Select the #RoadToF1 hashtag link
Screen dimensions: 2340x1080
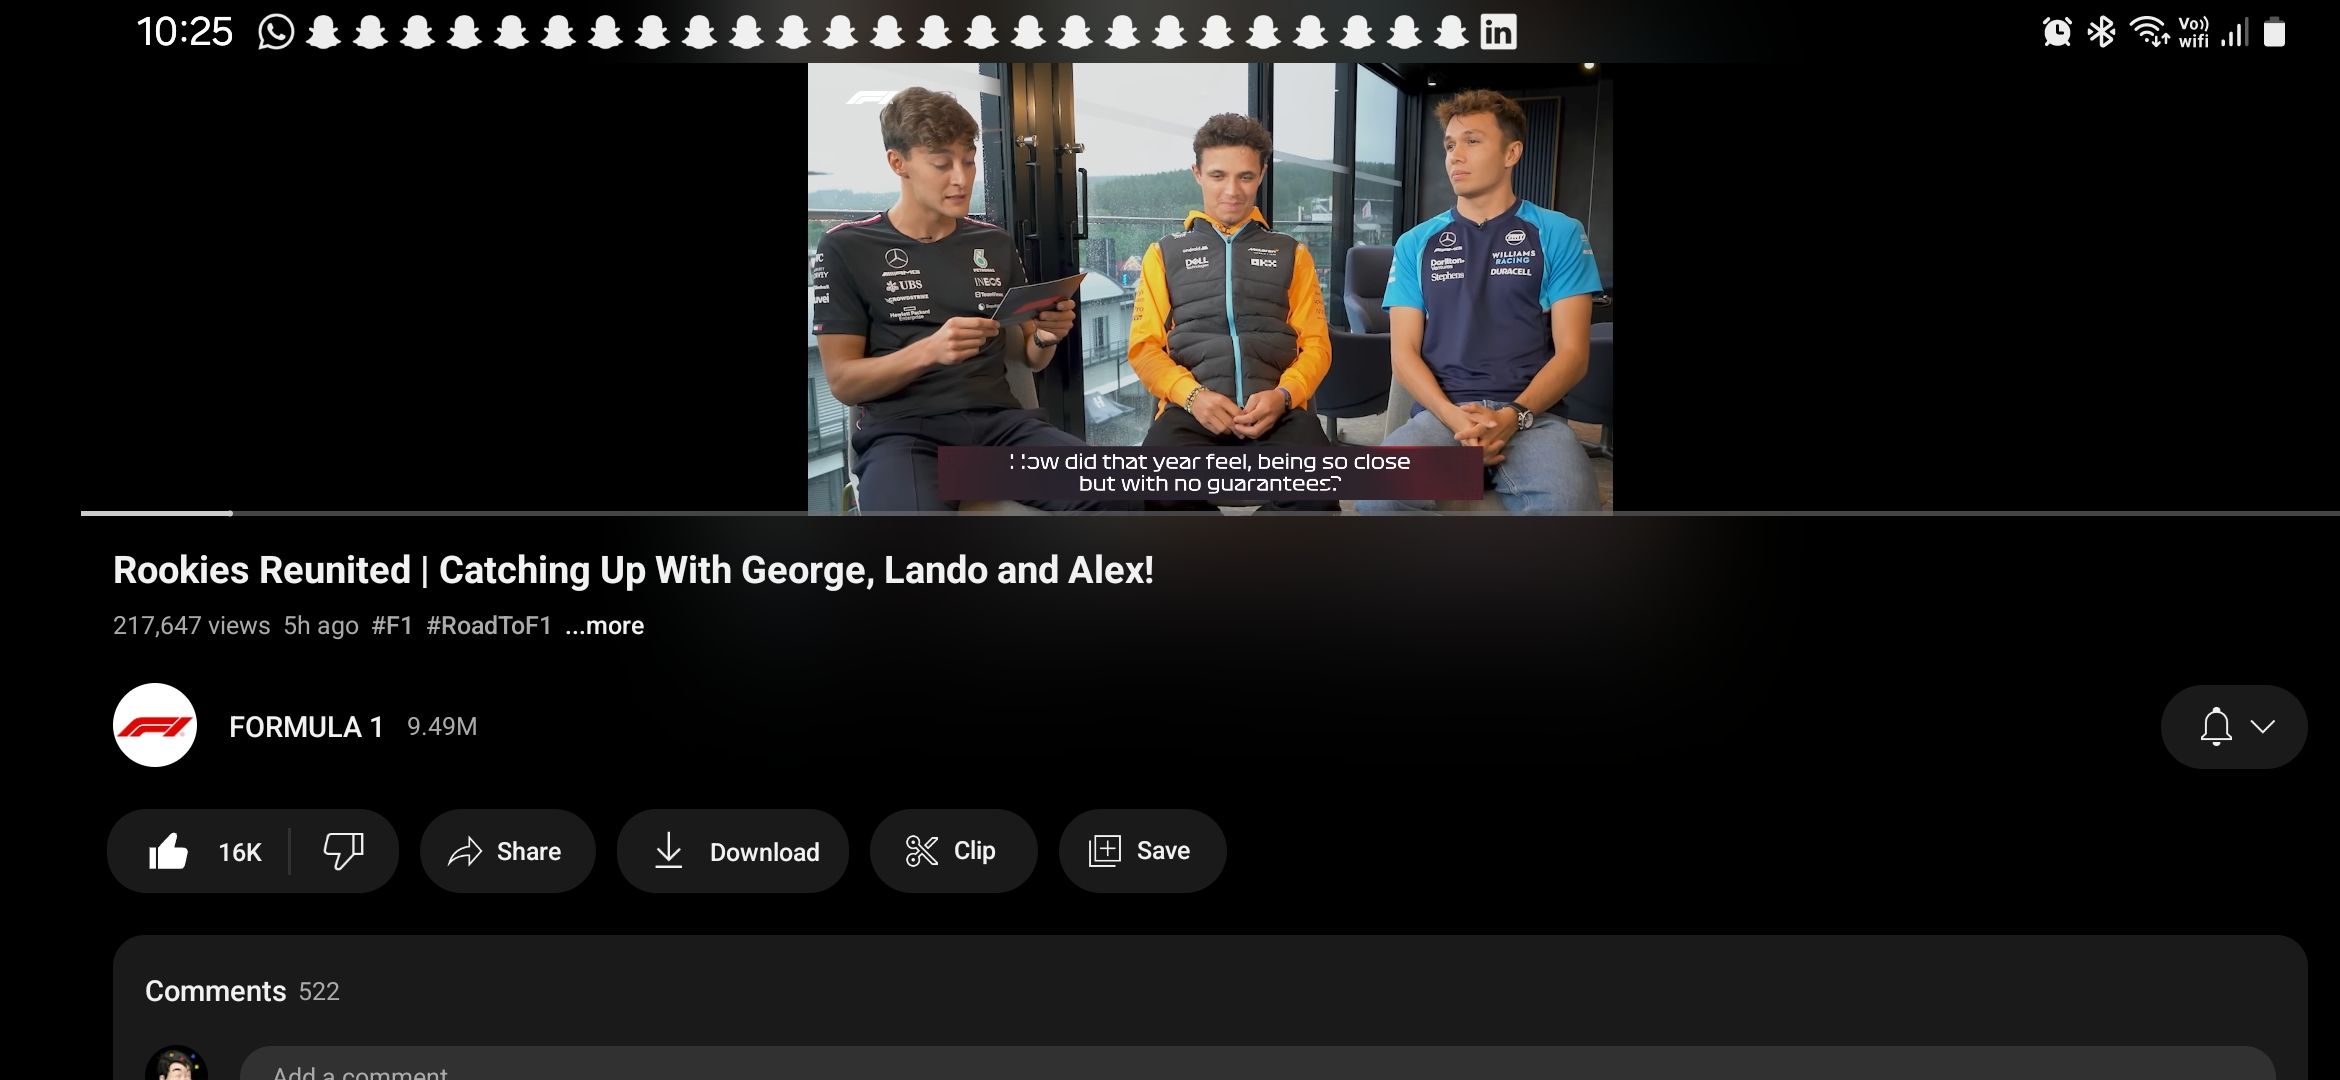click(x=488, y=624)
